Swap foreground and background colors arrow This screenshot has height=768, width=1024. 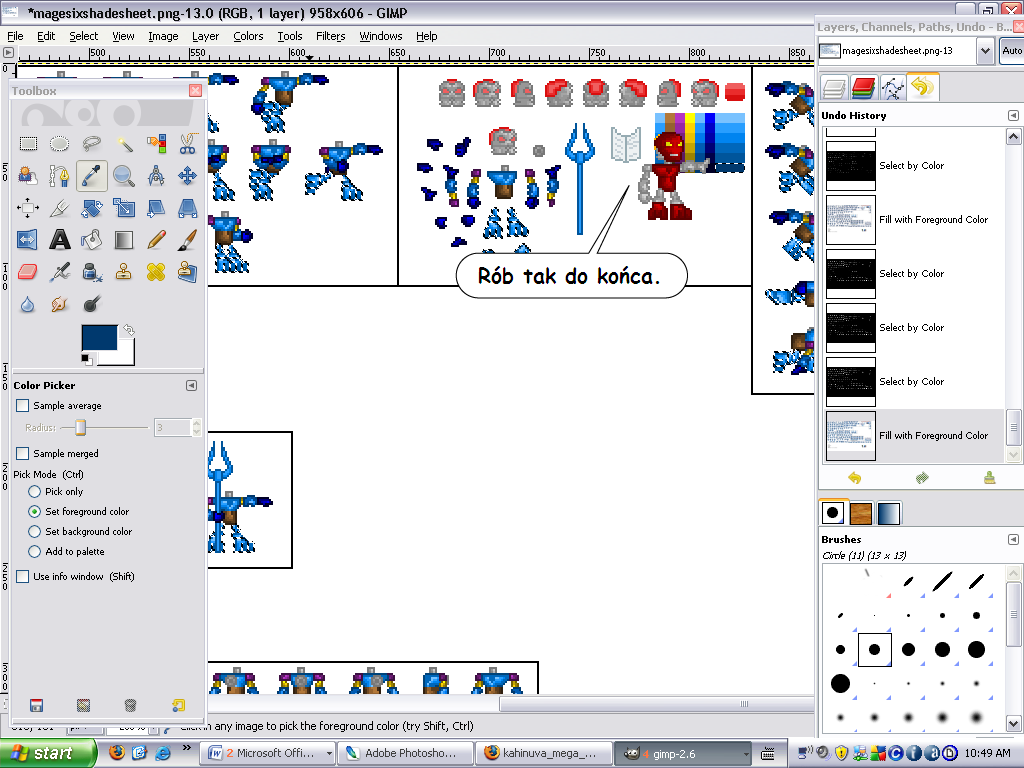pos(129,330)
